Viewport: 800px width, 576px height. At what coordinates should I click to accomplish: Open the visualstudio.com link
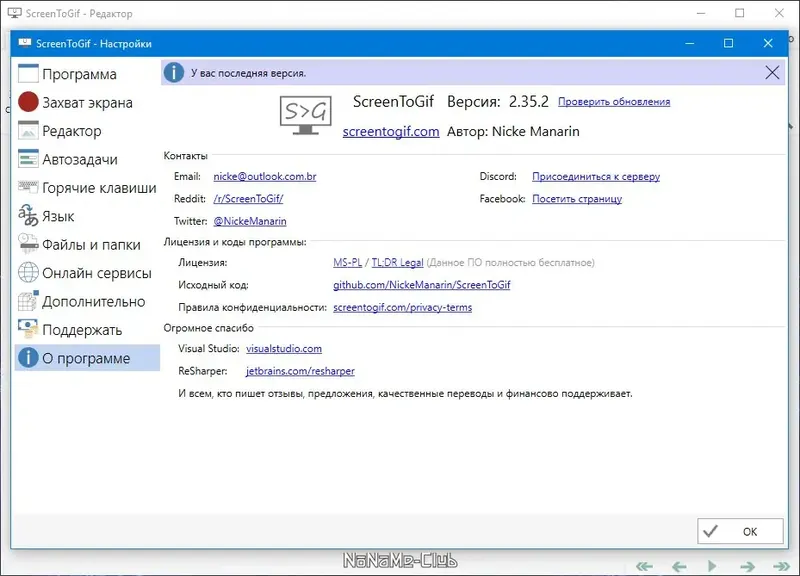pyautogui.click(x=284, y=348)
